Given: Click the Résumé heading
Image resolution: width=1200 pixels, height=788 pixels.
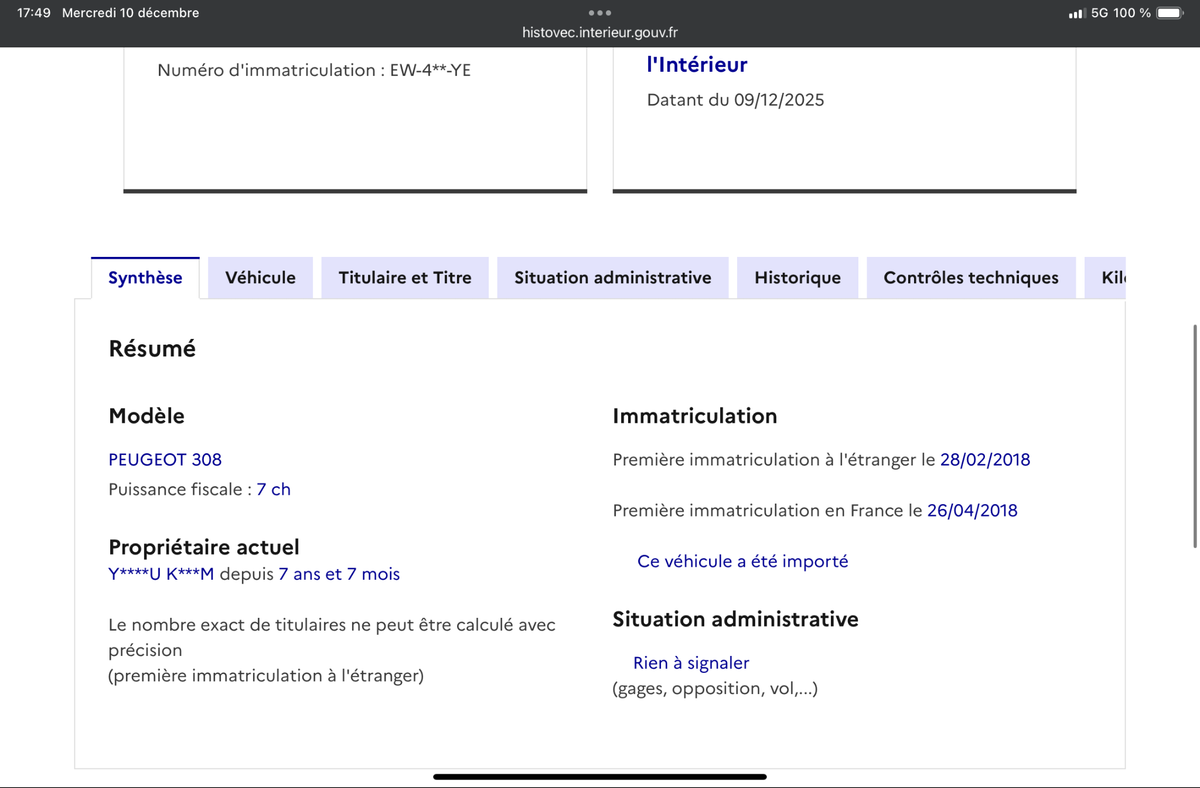Looking at the screenshot, I should point(152,349).
